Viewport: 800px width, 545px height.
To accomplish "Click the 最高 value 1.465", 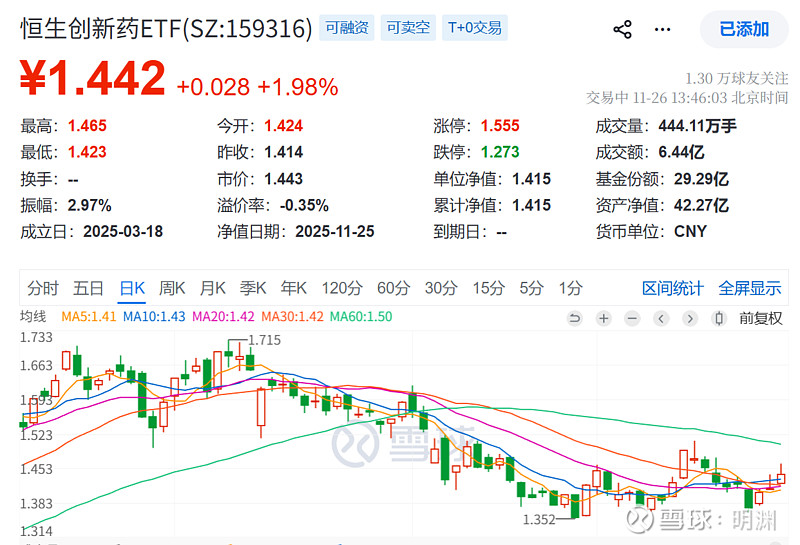I will point(87,126).
